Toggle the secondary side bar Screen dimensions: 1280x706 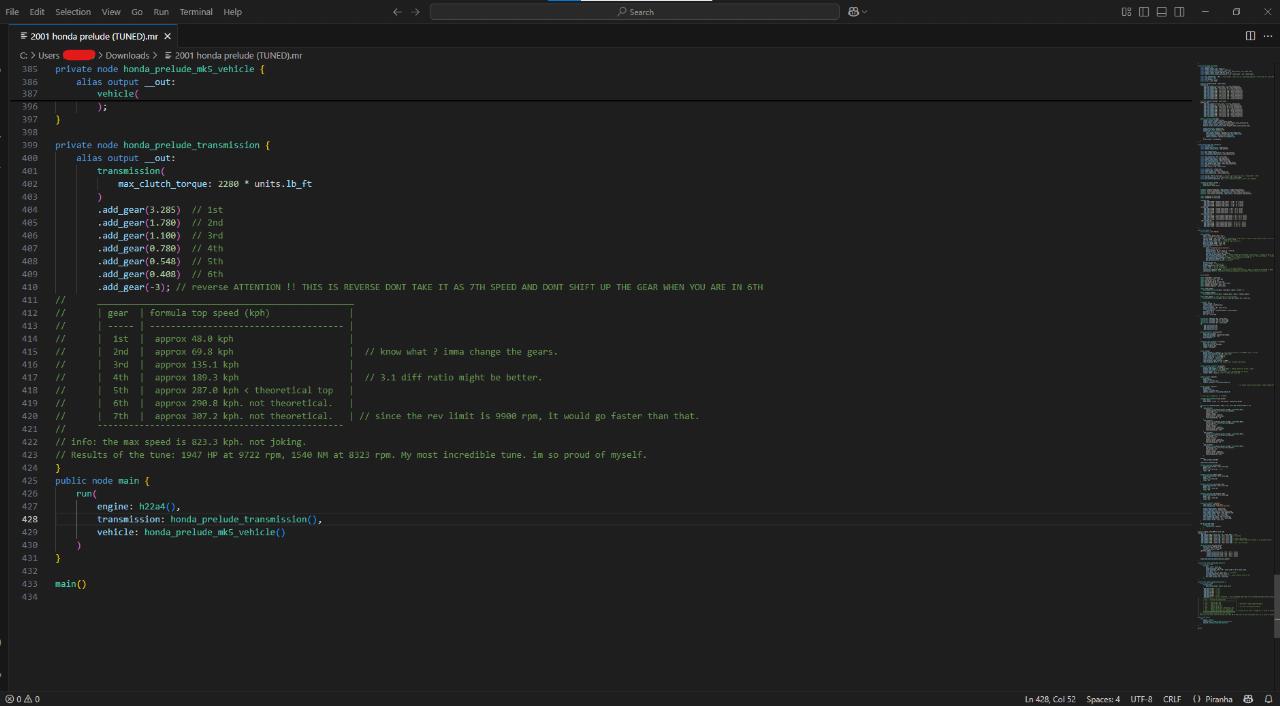(x=1179, y=12)
